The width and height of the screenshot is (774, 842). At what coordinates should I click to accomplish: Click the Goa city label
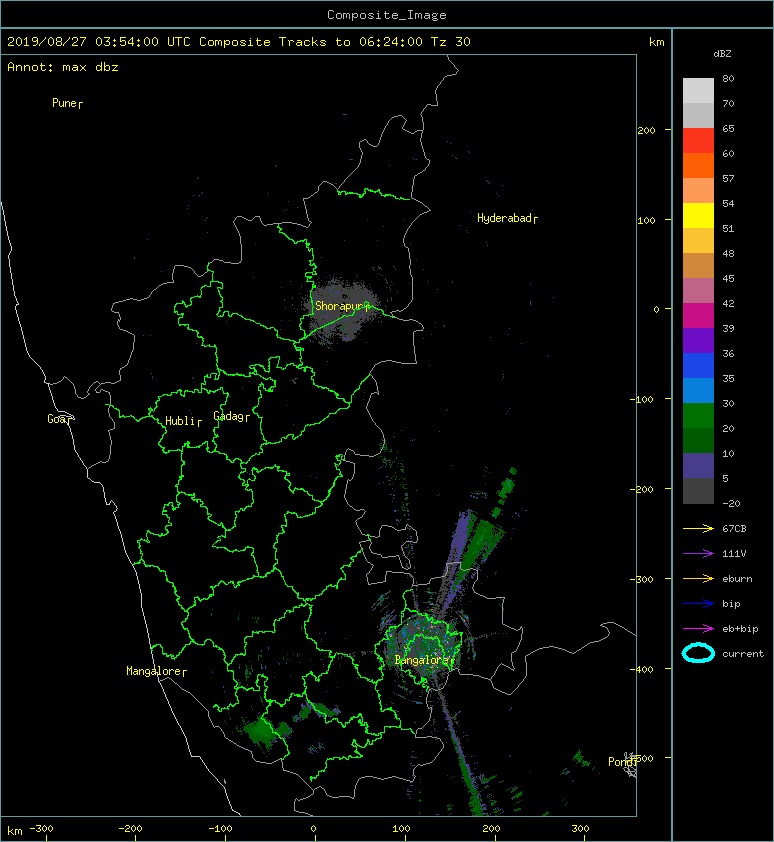pyautogui.click(x=59, y=419)
